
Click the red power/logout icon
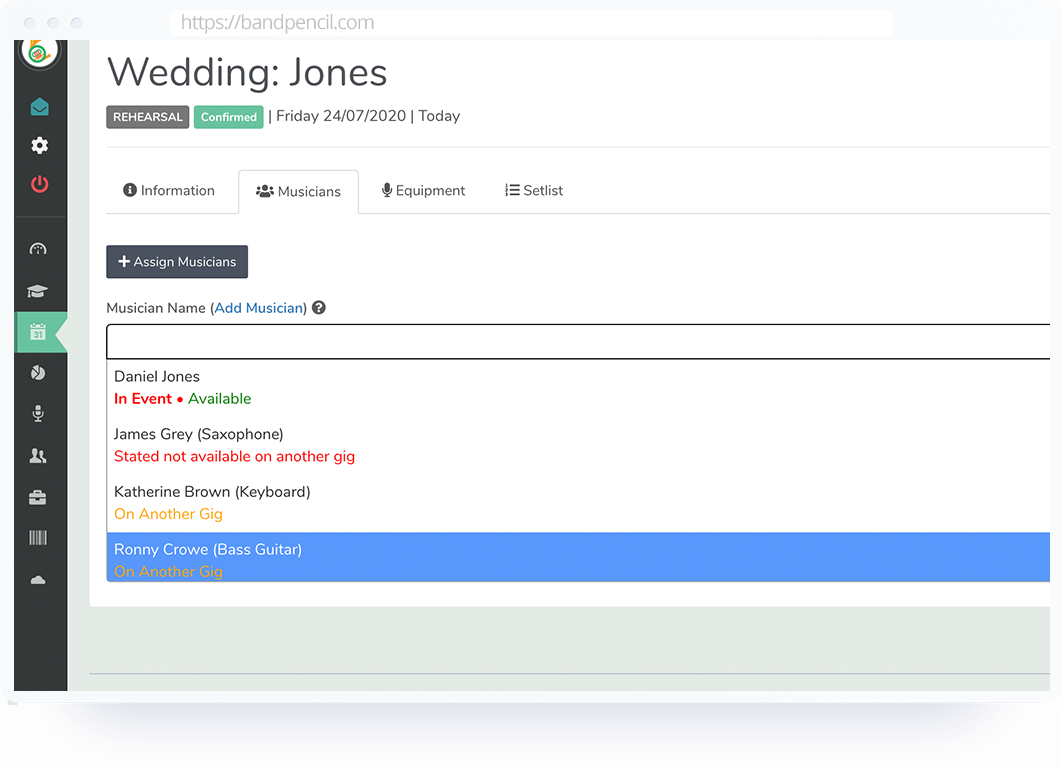[x=39, y=184]
